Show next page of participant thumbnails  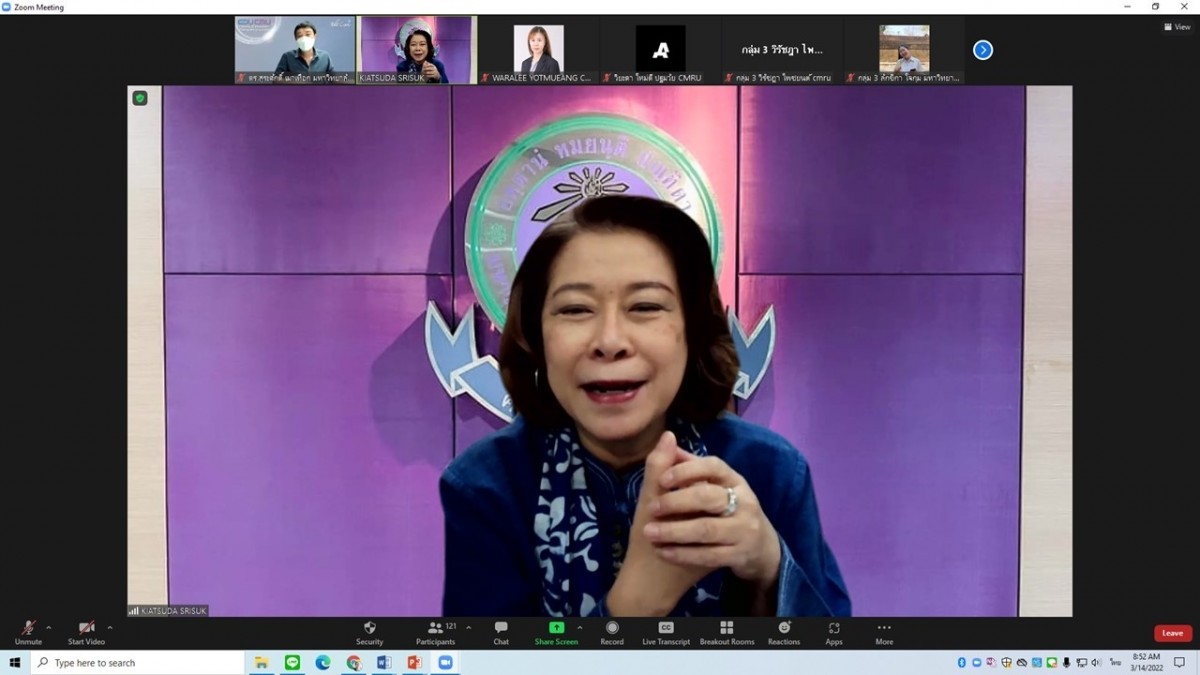click(983, 50)
